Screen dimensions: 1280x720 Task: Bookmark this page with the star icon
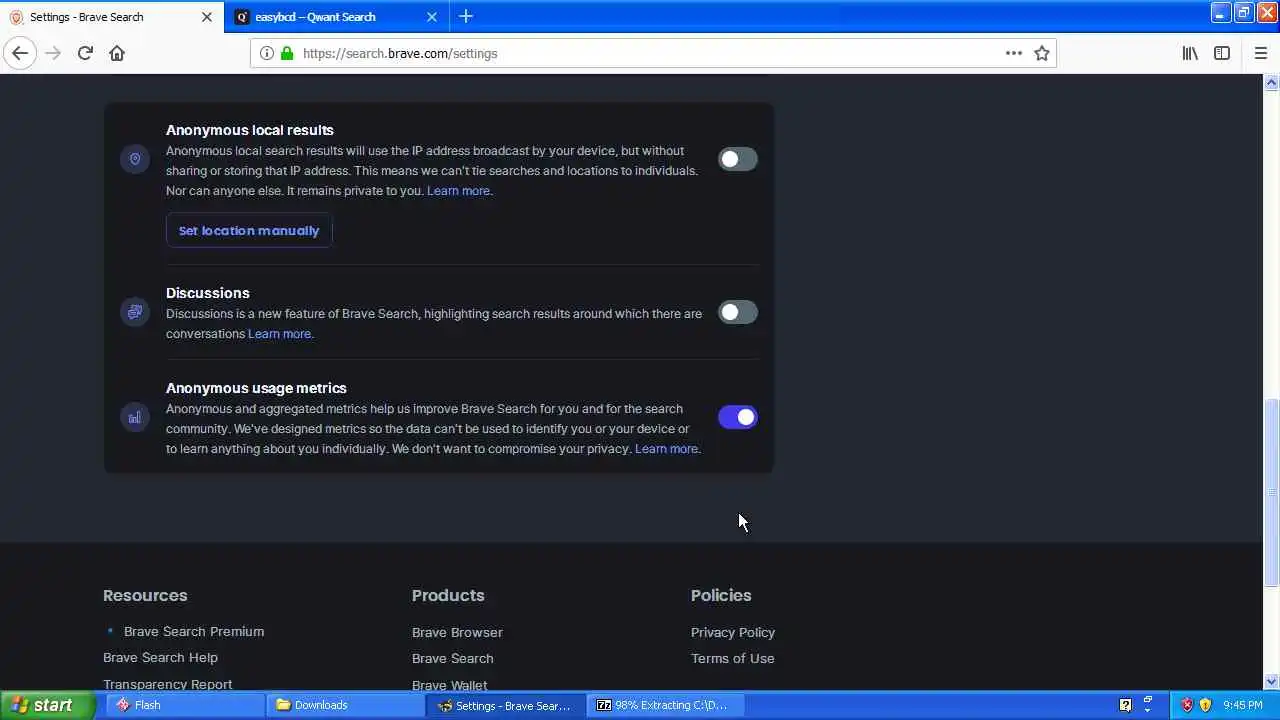pyautogui.click(x=1042, y=53)
